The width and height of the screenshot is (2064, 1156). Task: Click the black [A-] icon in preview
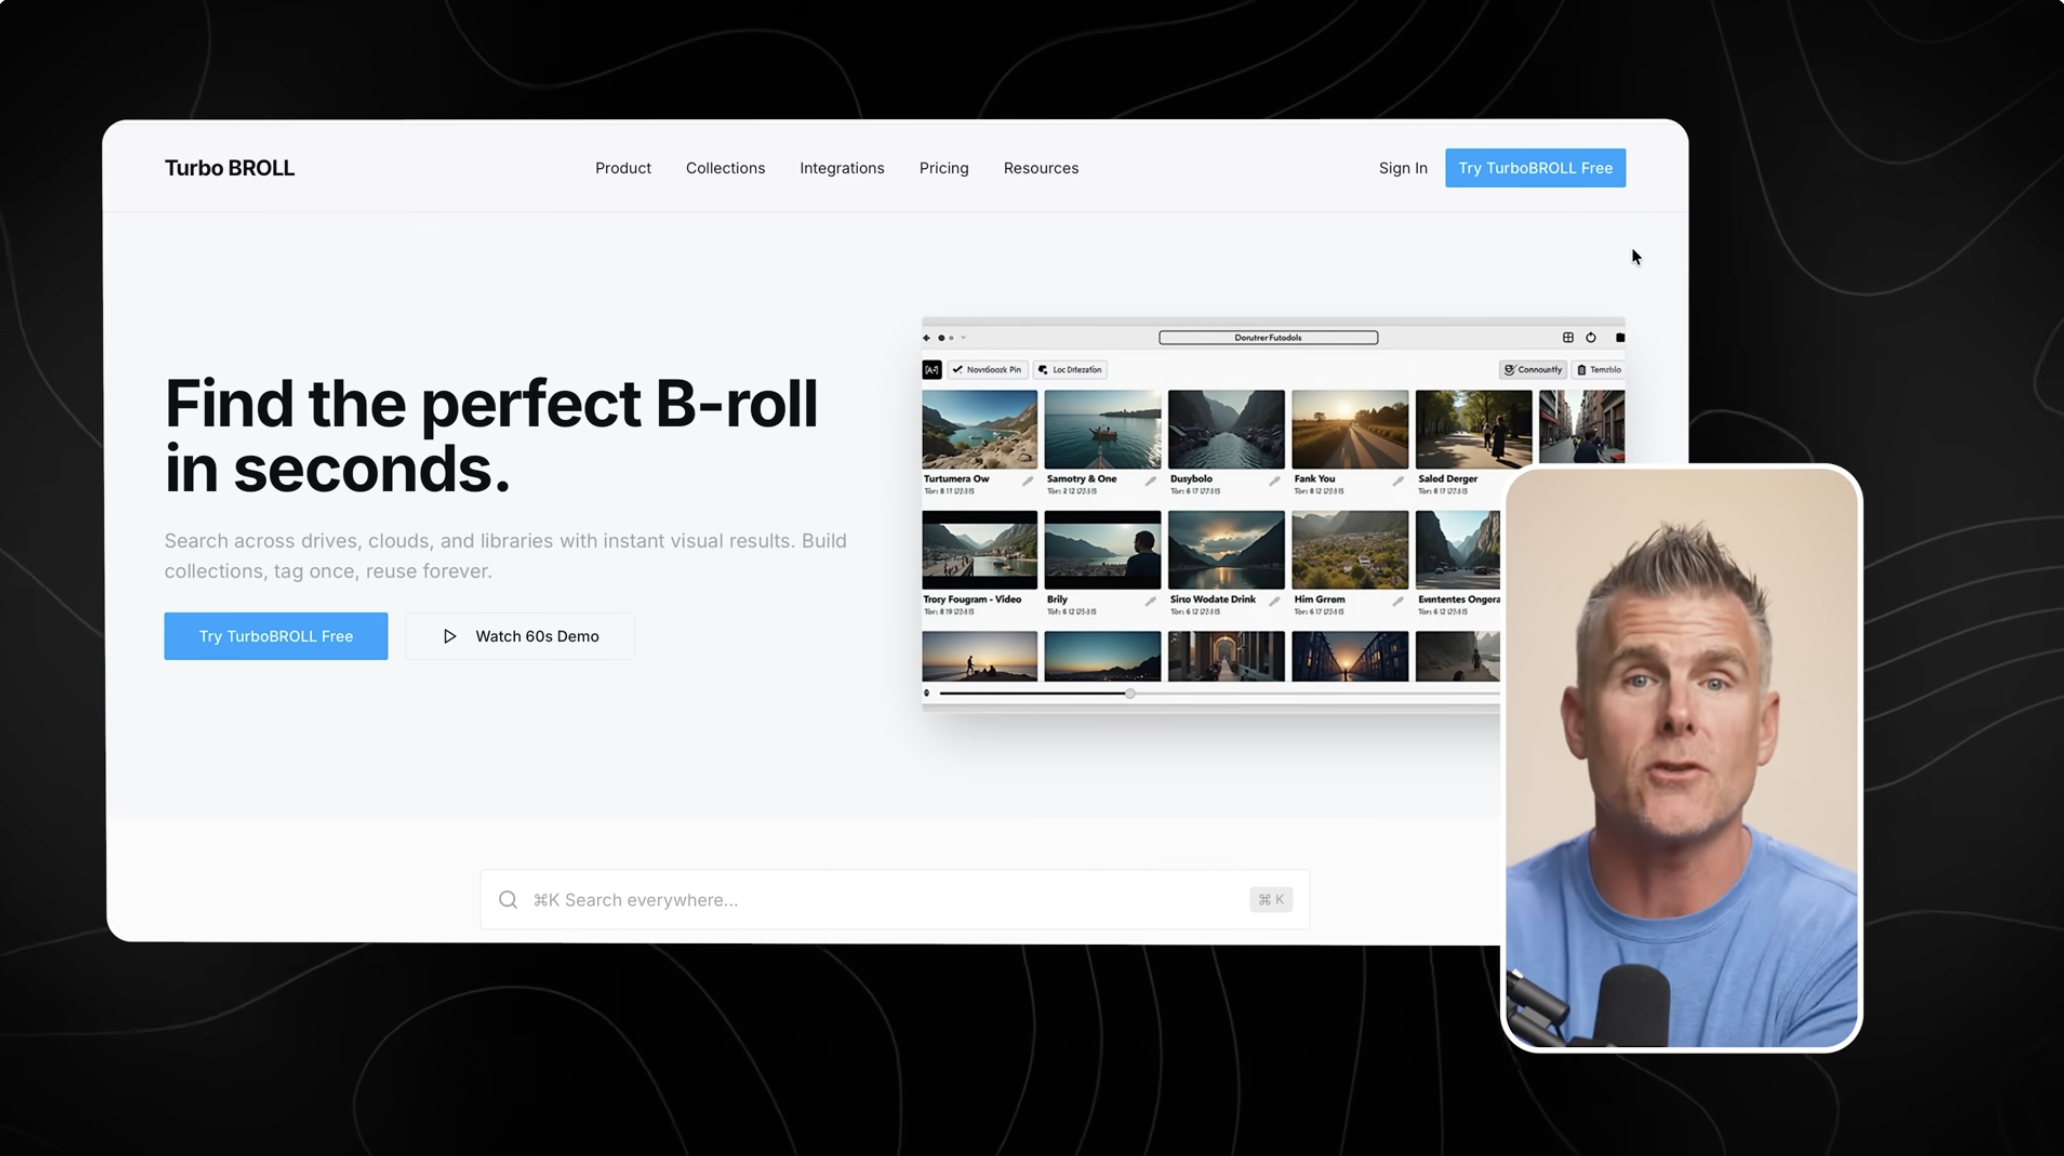click(x=932, y=370)
